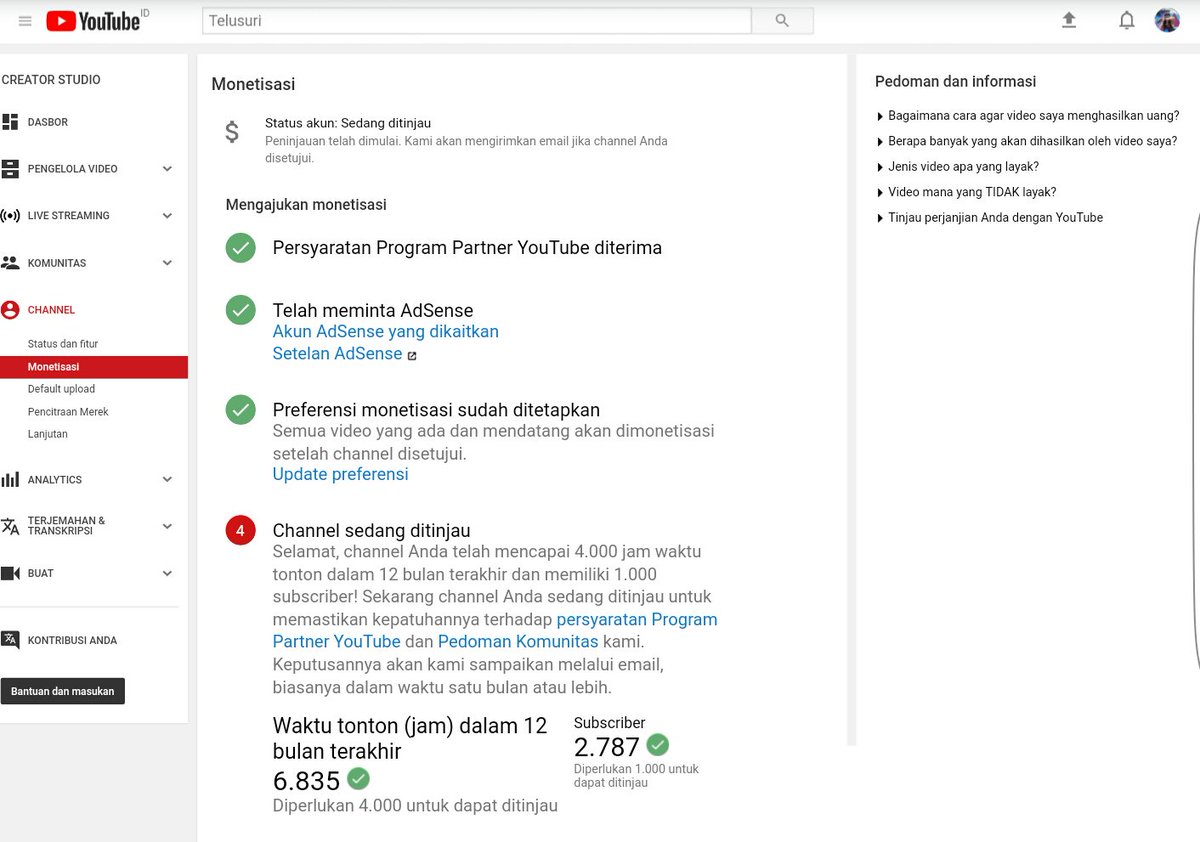Open the account avatar menu
This screenshot has width=1200, height=842.
click(x=1167, y=20)
